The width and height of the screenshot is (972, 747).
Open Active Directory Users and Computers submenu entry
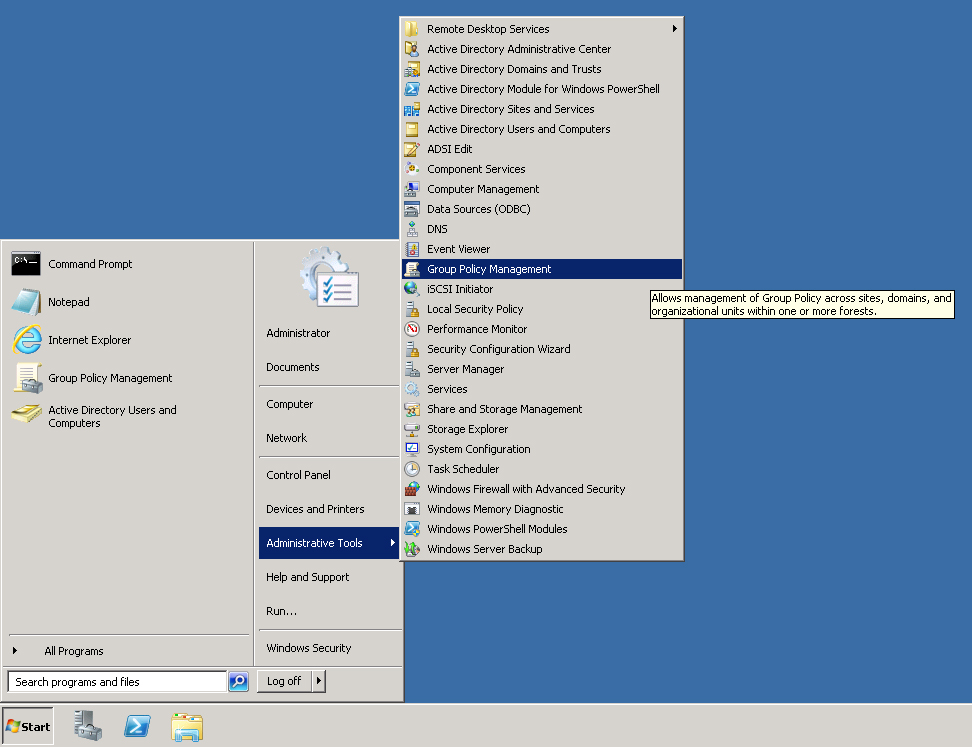pos(518,129)
